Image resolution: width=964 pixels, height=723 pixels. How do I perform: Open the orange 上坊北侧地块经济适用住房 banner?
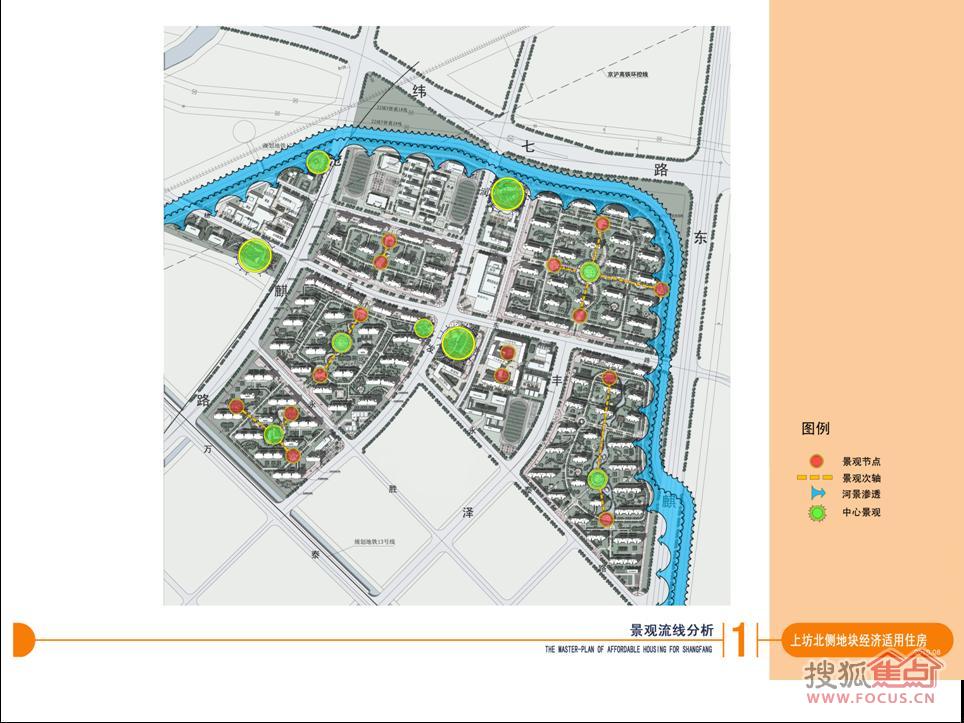(859, 640)
